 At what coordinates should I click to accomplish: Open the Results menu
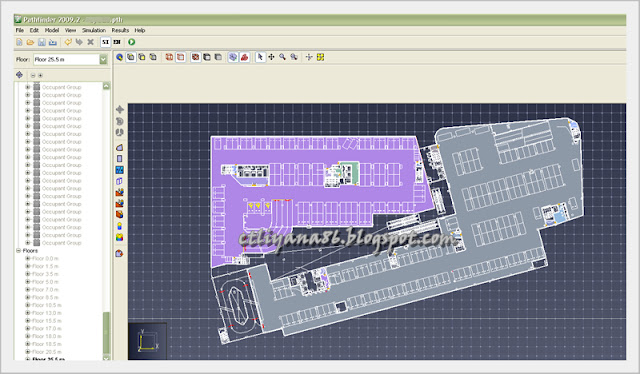click(120, 30)
